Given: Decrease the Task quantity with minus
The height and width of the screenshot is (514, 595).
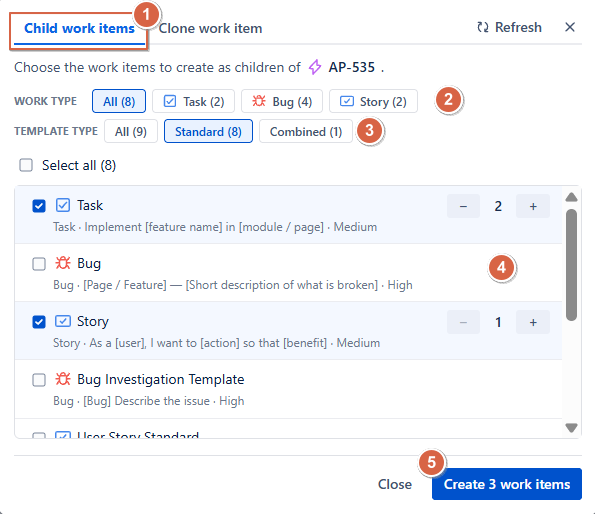Looking at the screenshot, I should click(463, 206).
